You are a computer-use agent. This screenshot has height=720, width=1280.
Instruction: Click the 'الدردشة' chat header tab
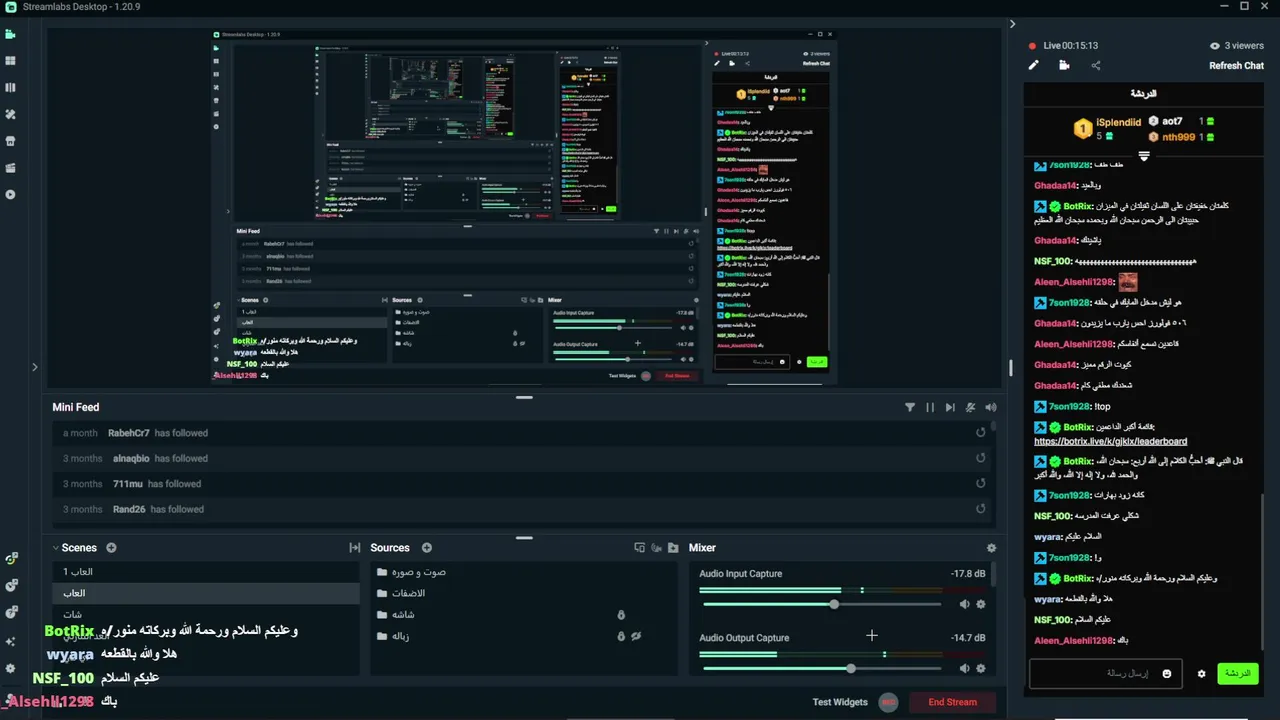point(1144,93)
